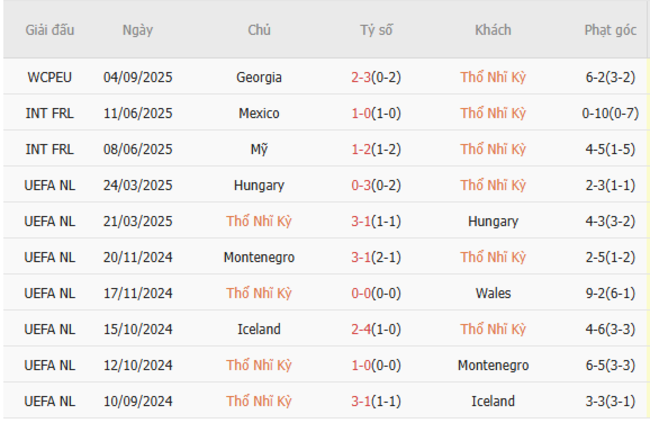Open Georgia team link in first row
The height and width of the screenshot is (423, 650).
tap(259, 77)
